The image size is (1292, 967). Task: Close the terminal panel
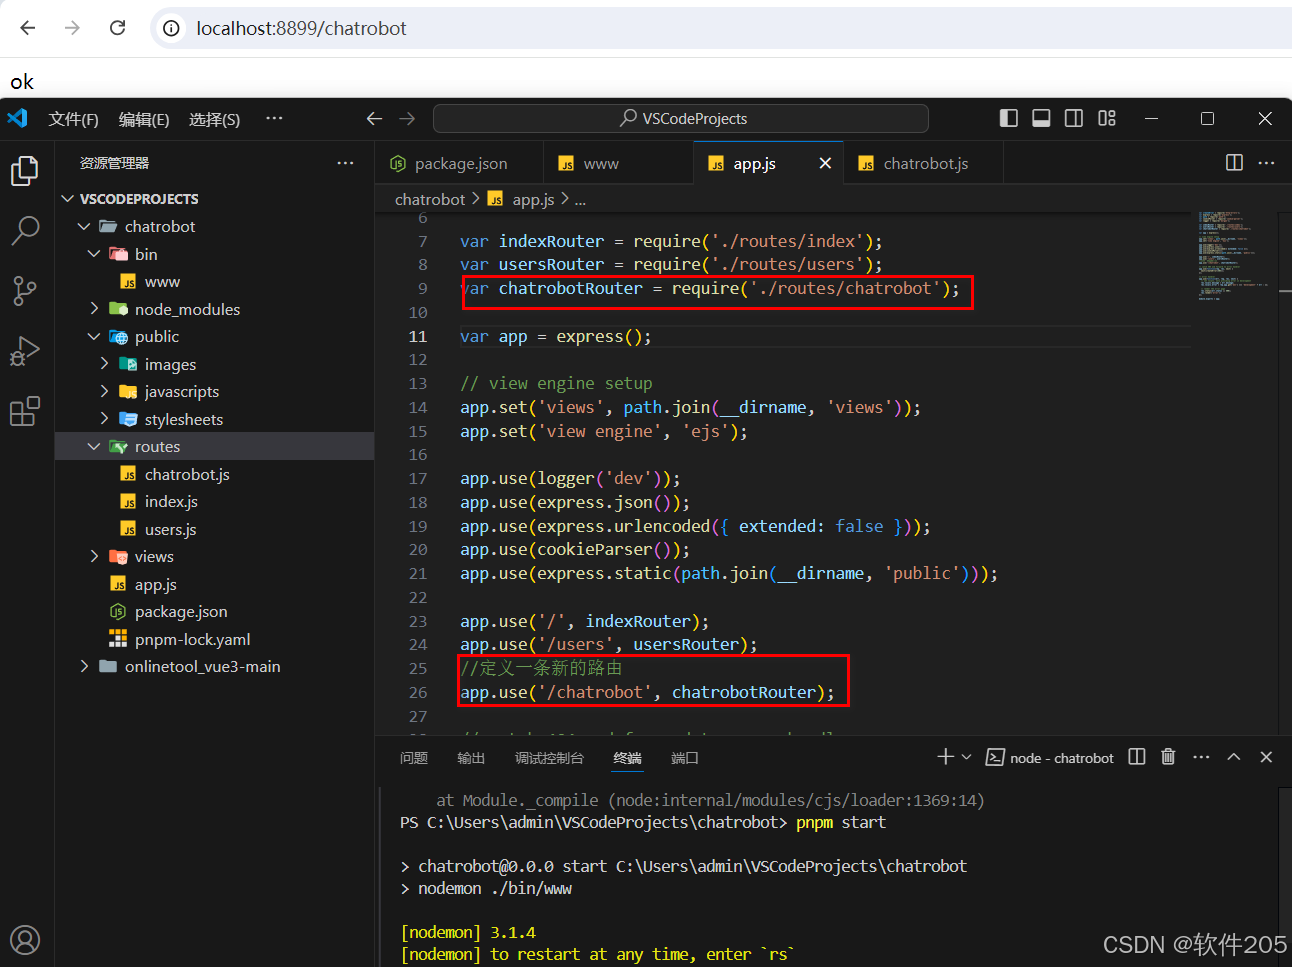(x=1266, y=757)
